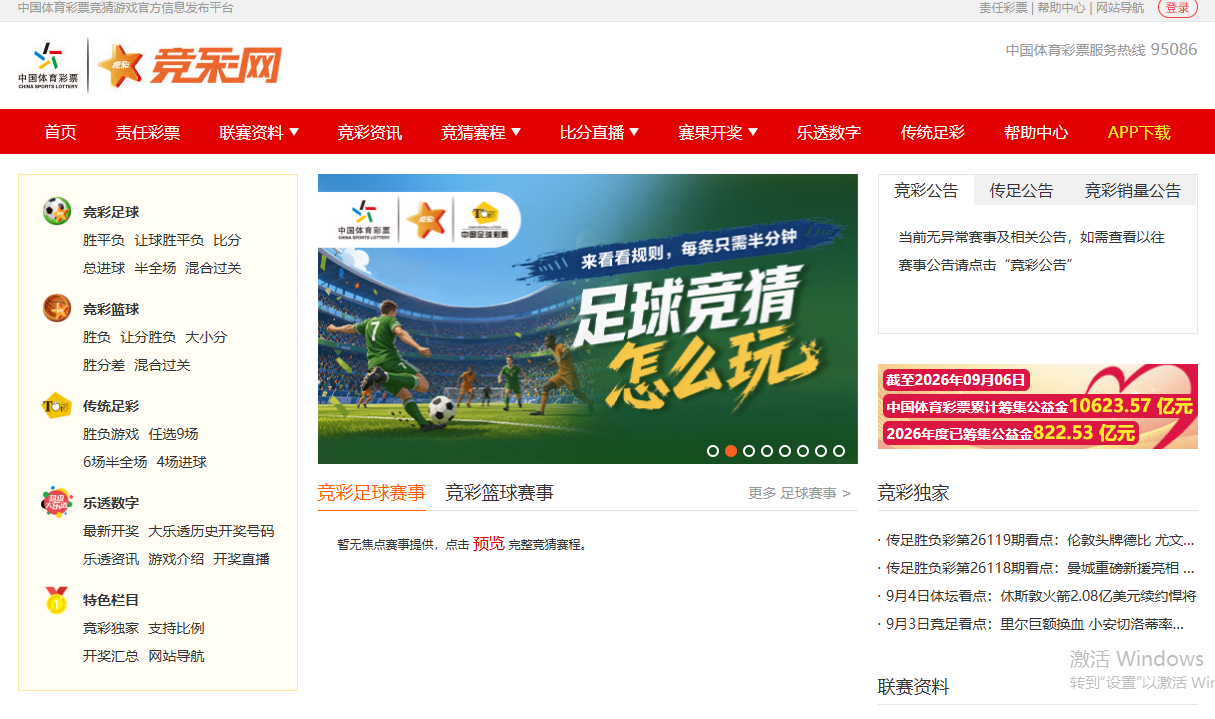
Task: Click the 登录 button
Action: coord(1177,8)
